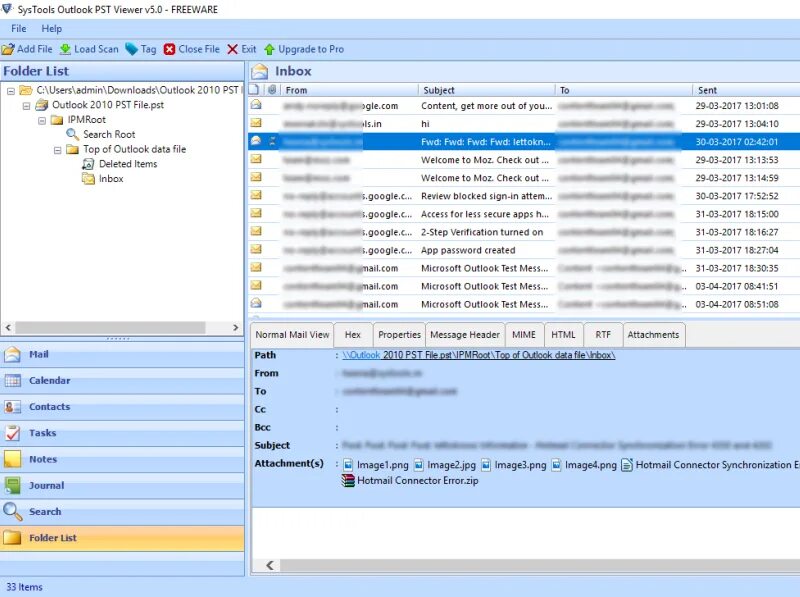Open the RTF tab

coord(603,335)
